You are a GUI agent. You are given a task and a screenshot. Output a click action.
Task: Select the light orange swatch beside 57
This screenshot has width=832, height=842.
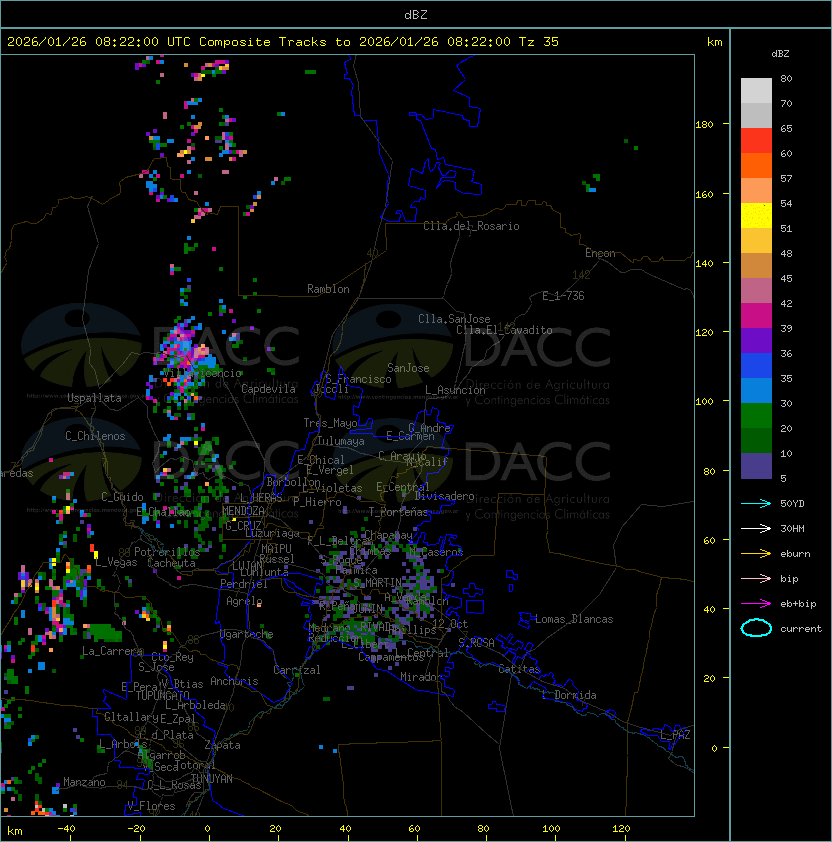[756, 191]
